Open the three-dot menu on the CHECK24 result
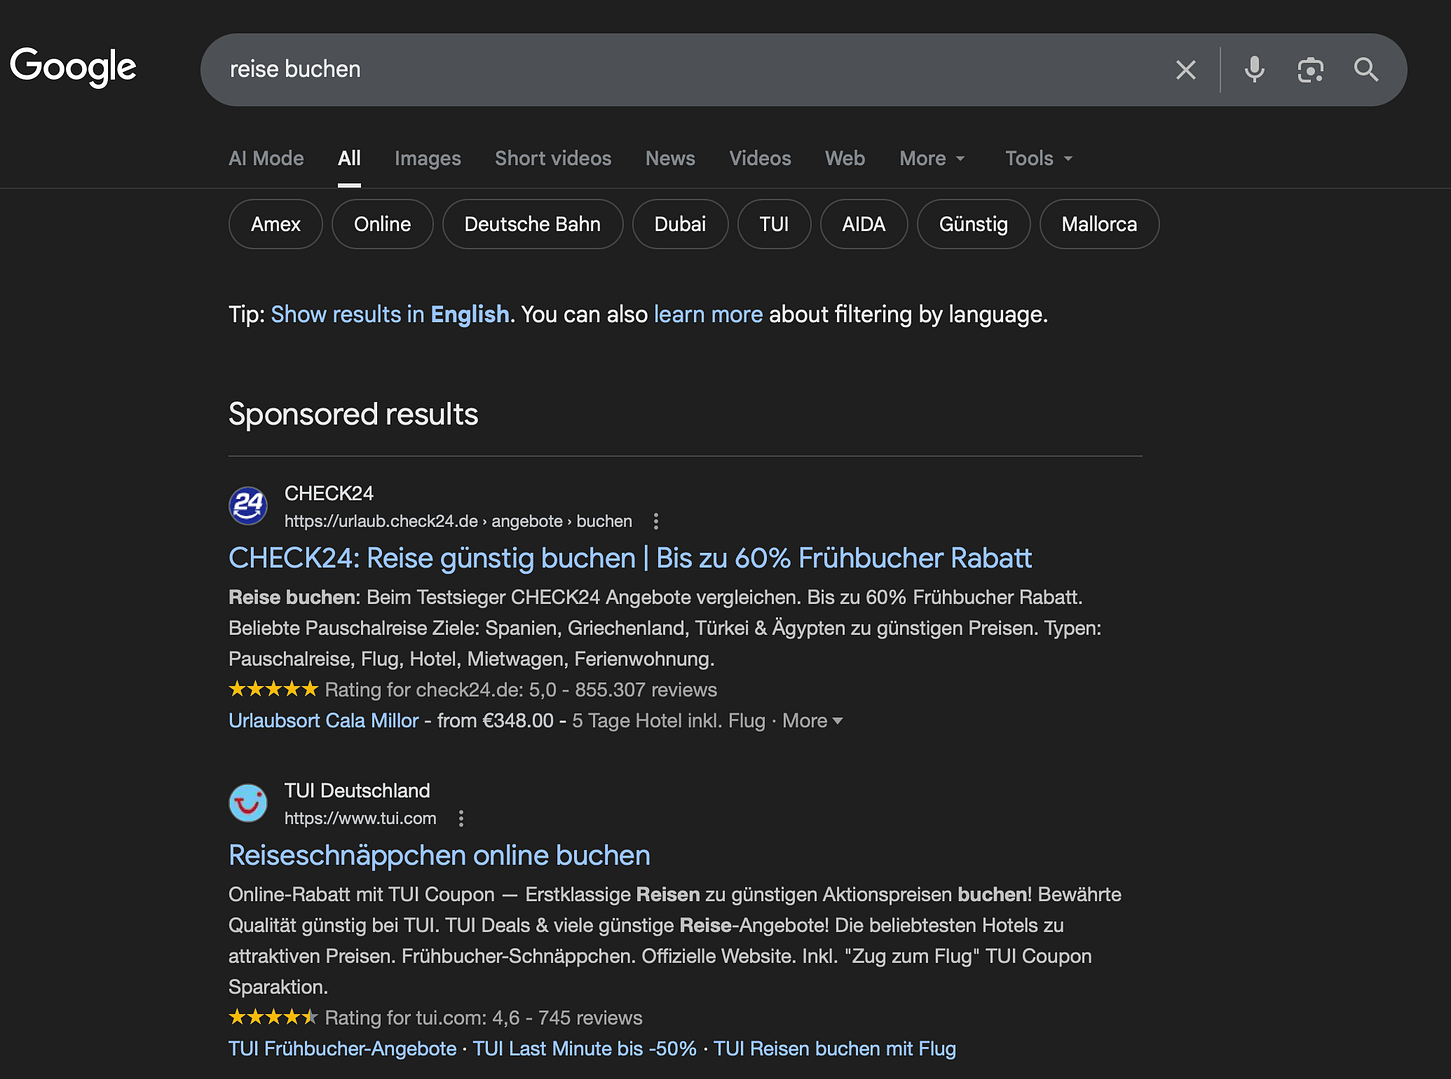Viewport: 1451px width, 1079px height. point(656,521)
